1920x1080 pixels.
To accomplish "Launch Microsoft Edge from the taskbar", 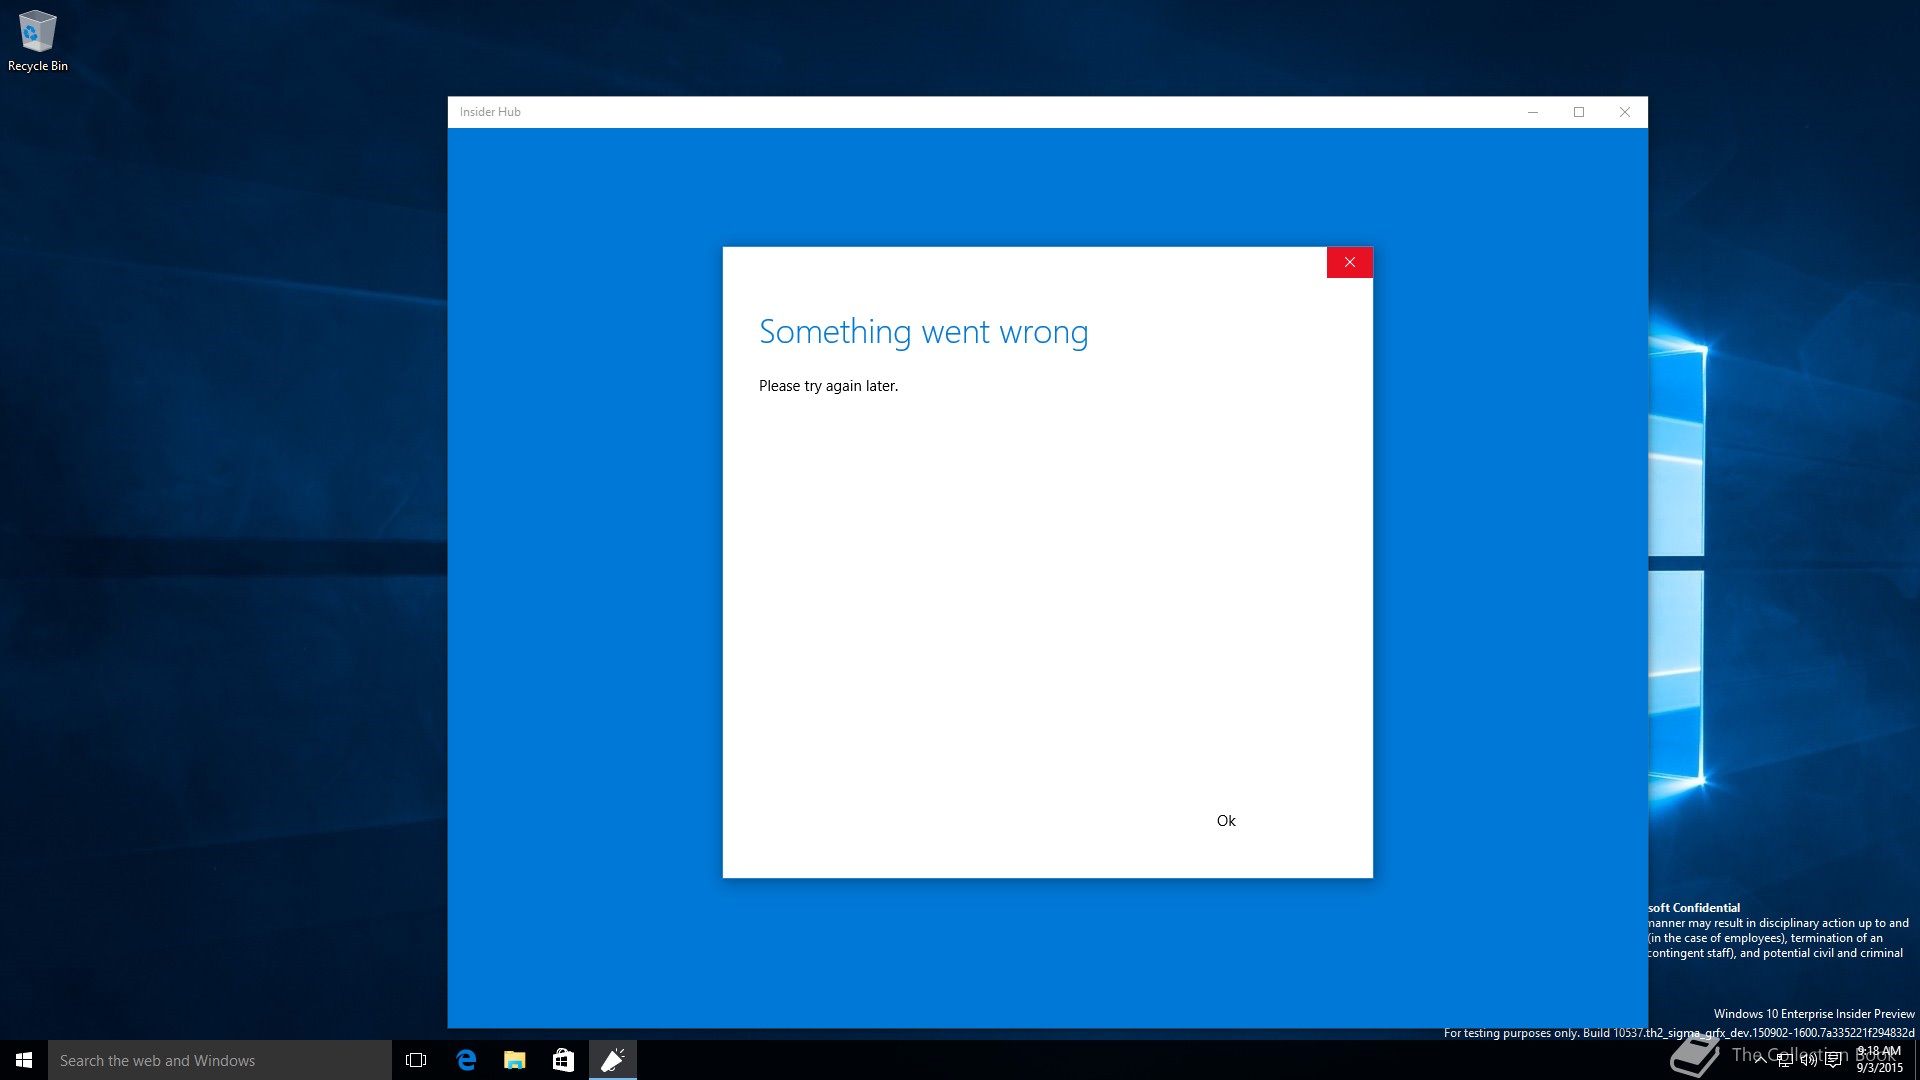I will [466, 1060].
